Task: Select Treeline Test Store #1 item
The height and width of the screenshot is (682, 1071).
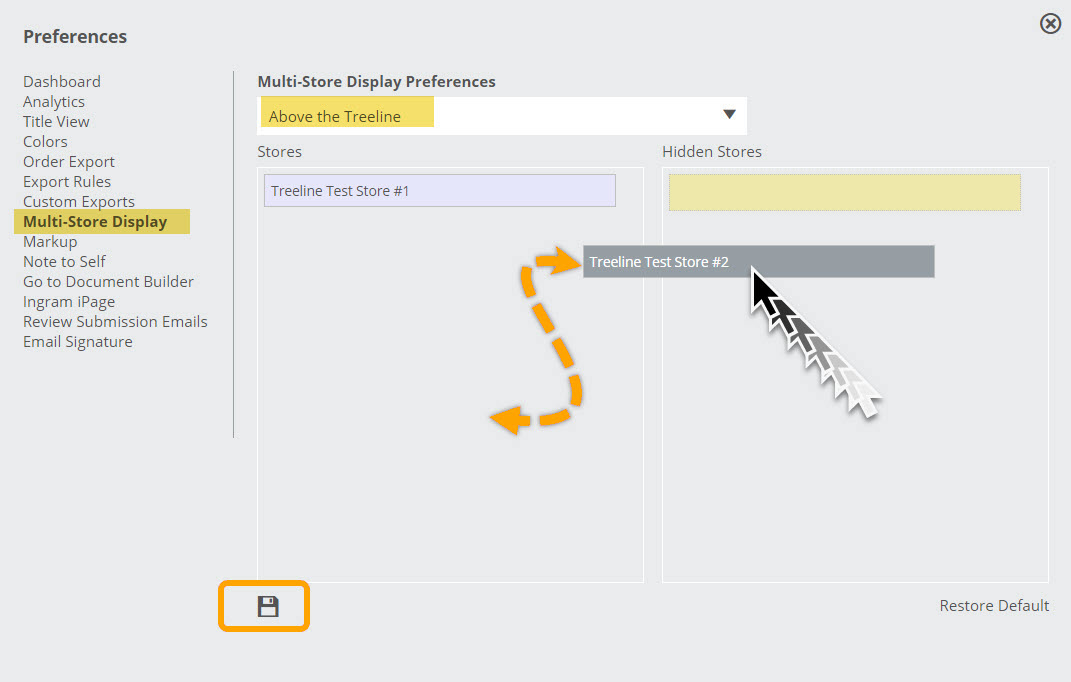Action: click(440, 191)
